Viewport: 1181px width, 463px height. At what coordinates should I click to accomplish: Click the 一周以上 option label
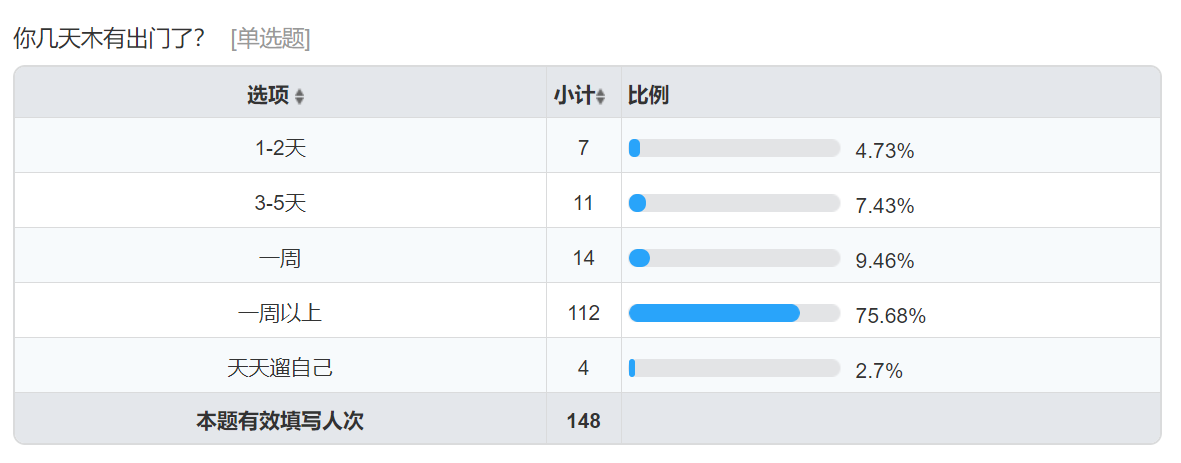pyautogui.click(x=280, y=314)
